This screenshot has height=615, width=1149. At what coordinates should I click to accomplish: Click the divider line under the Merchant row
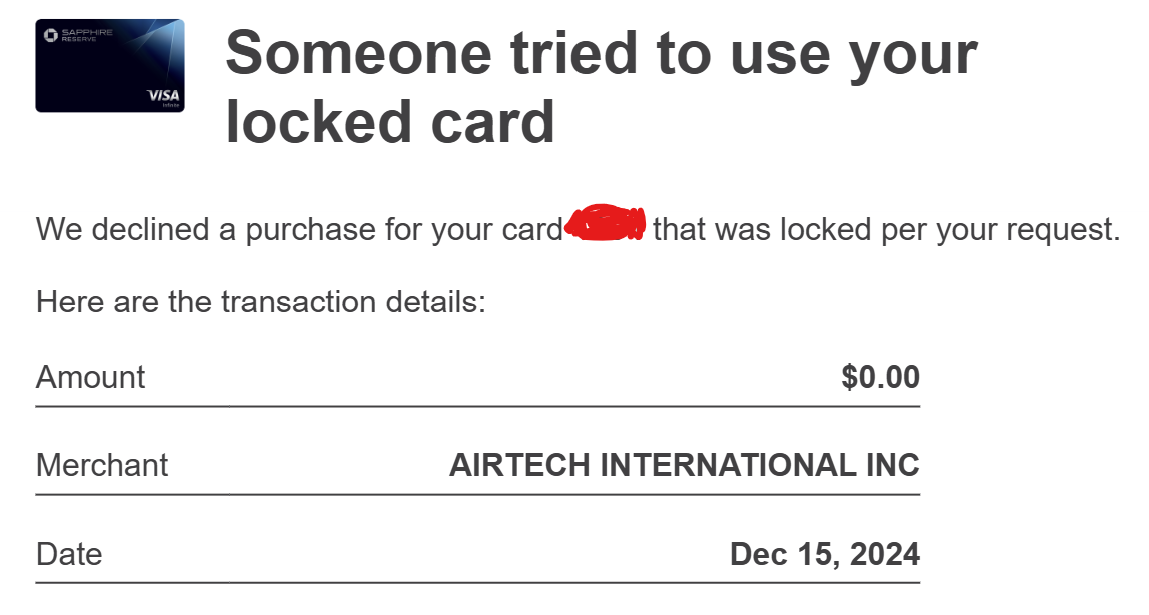[x=477, y=494]
